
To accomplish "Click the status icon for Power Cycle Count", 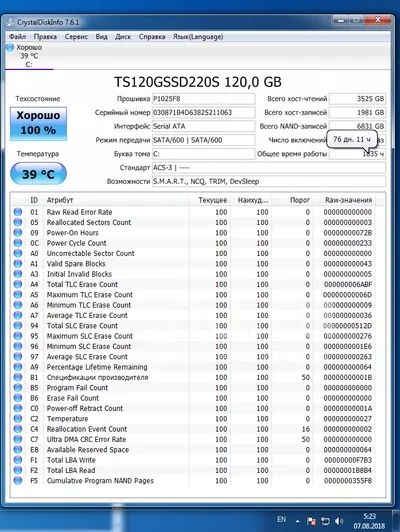I will pyautogui.click(x=18, y=243).
